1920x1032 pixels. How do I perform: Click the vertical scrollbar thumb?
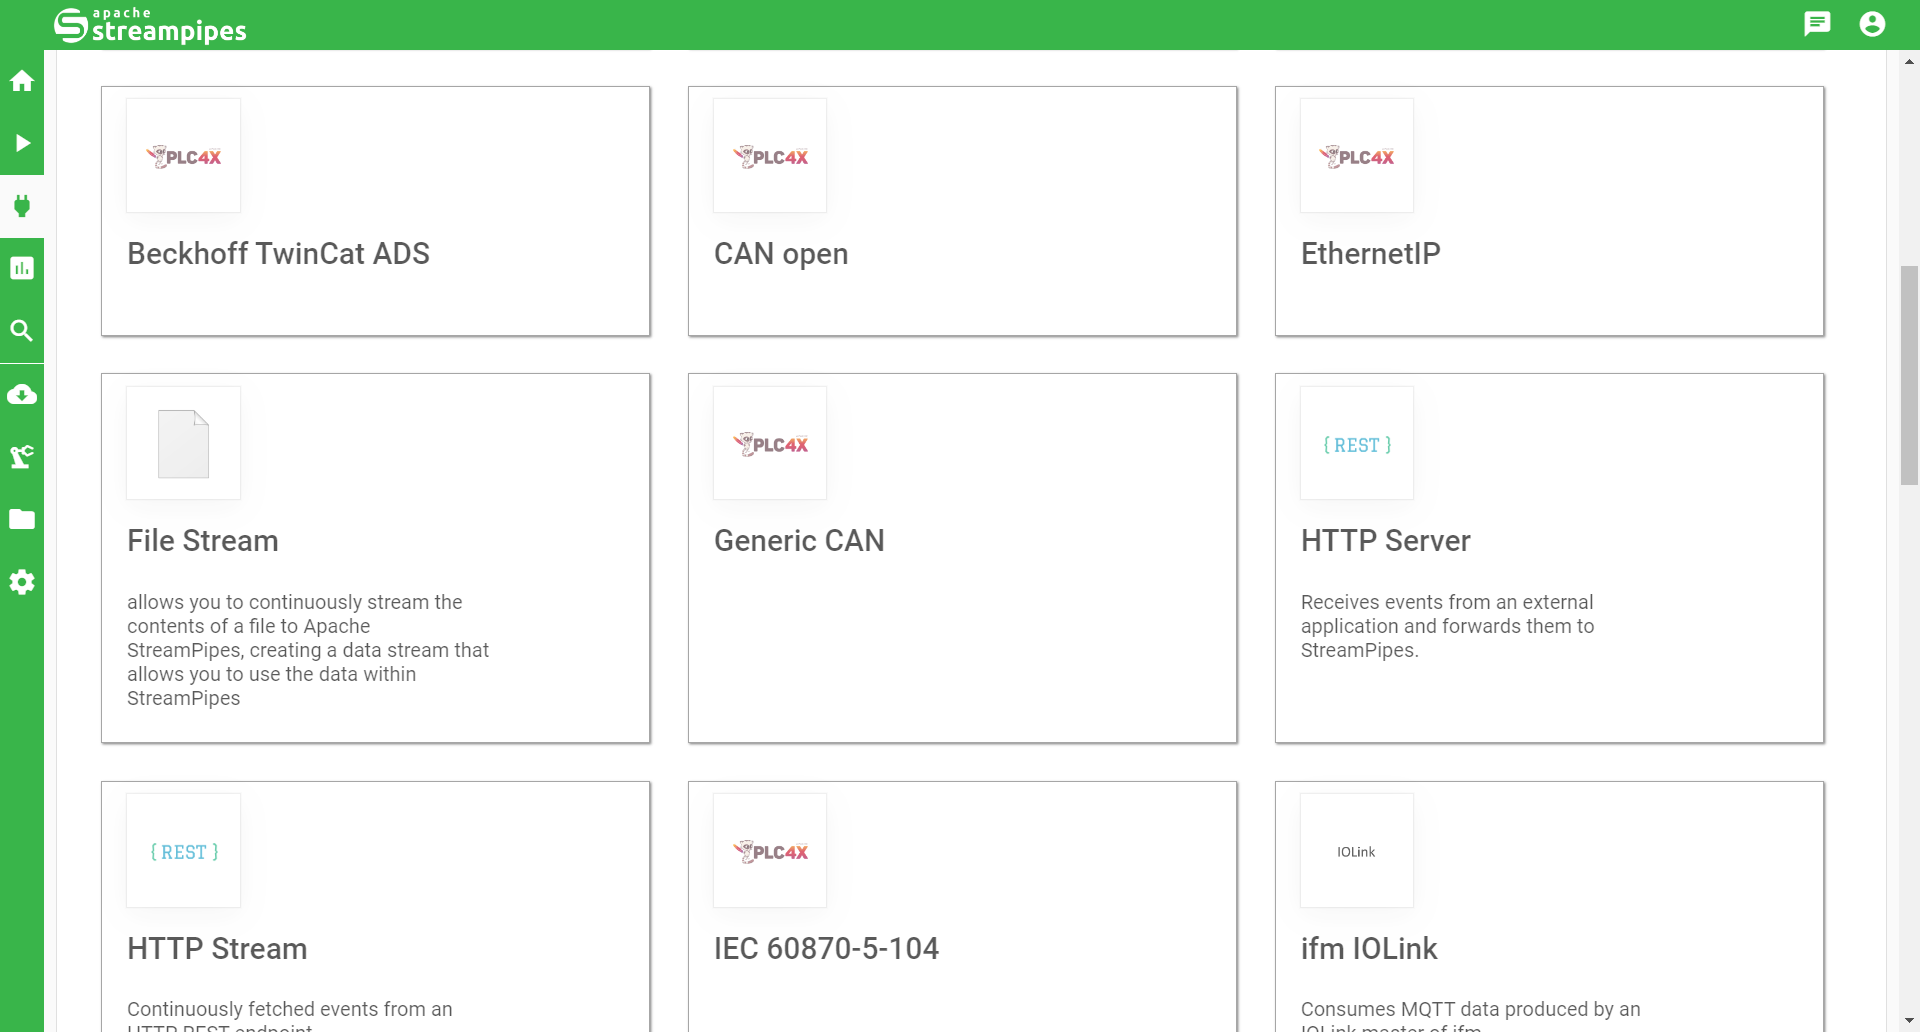(1909, 375)
